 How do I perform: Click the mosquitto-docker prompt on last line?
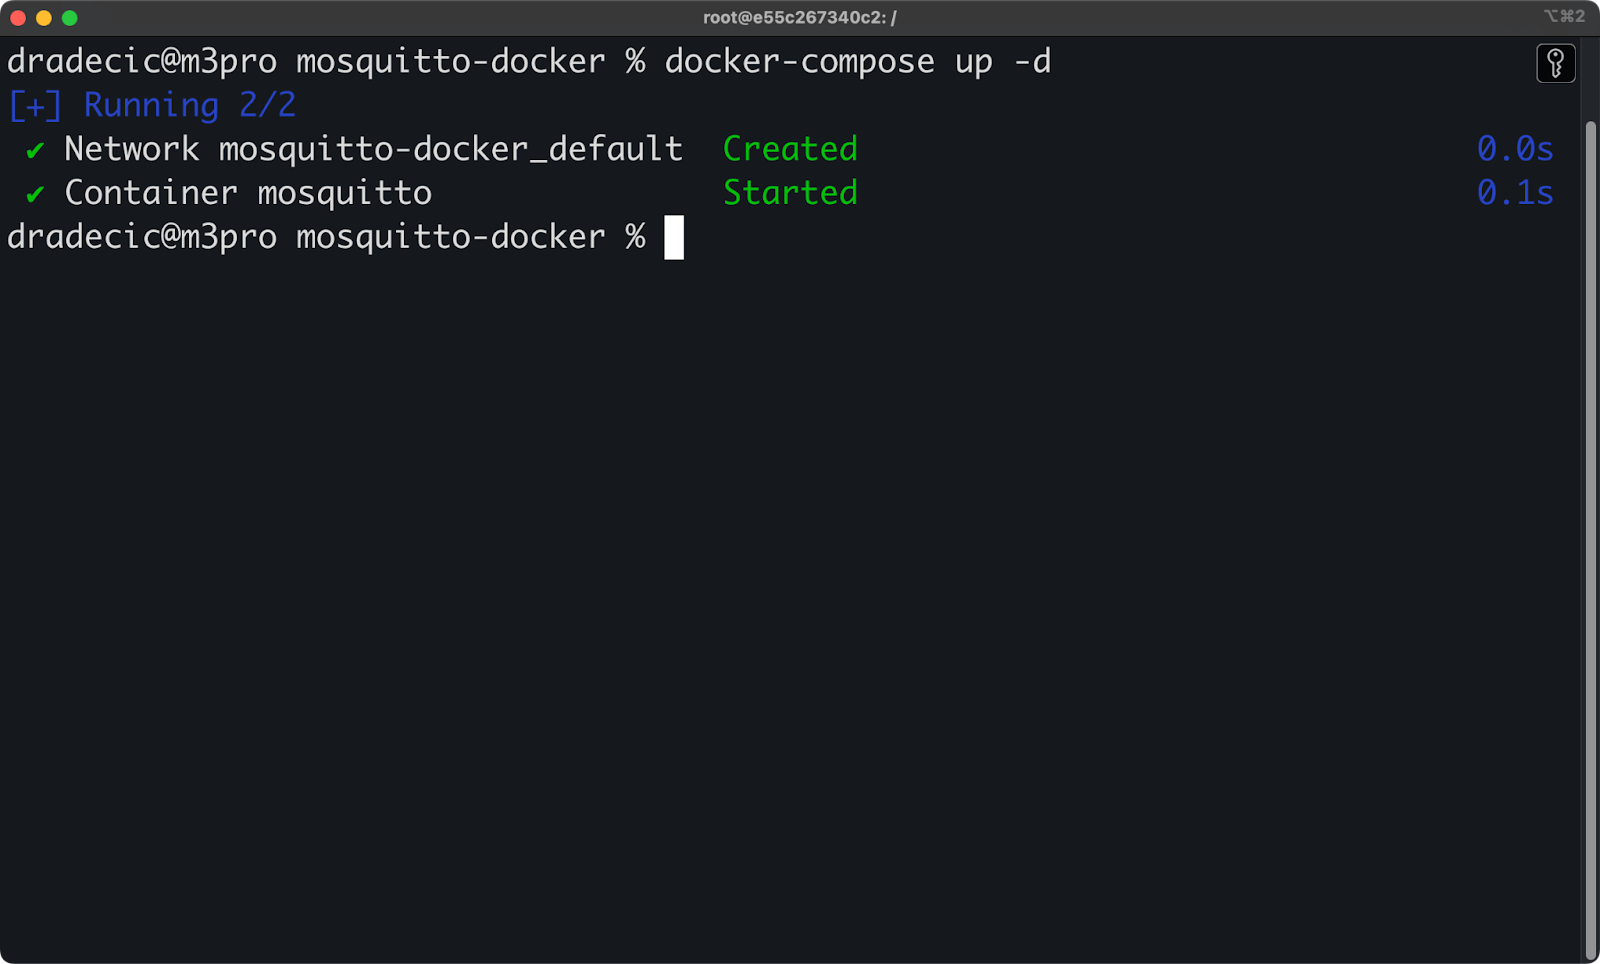[448, 236]
